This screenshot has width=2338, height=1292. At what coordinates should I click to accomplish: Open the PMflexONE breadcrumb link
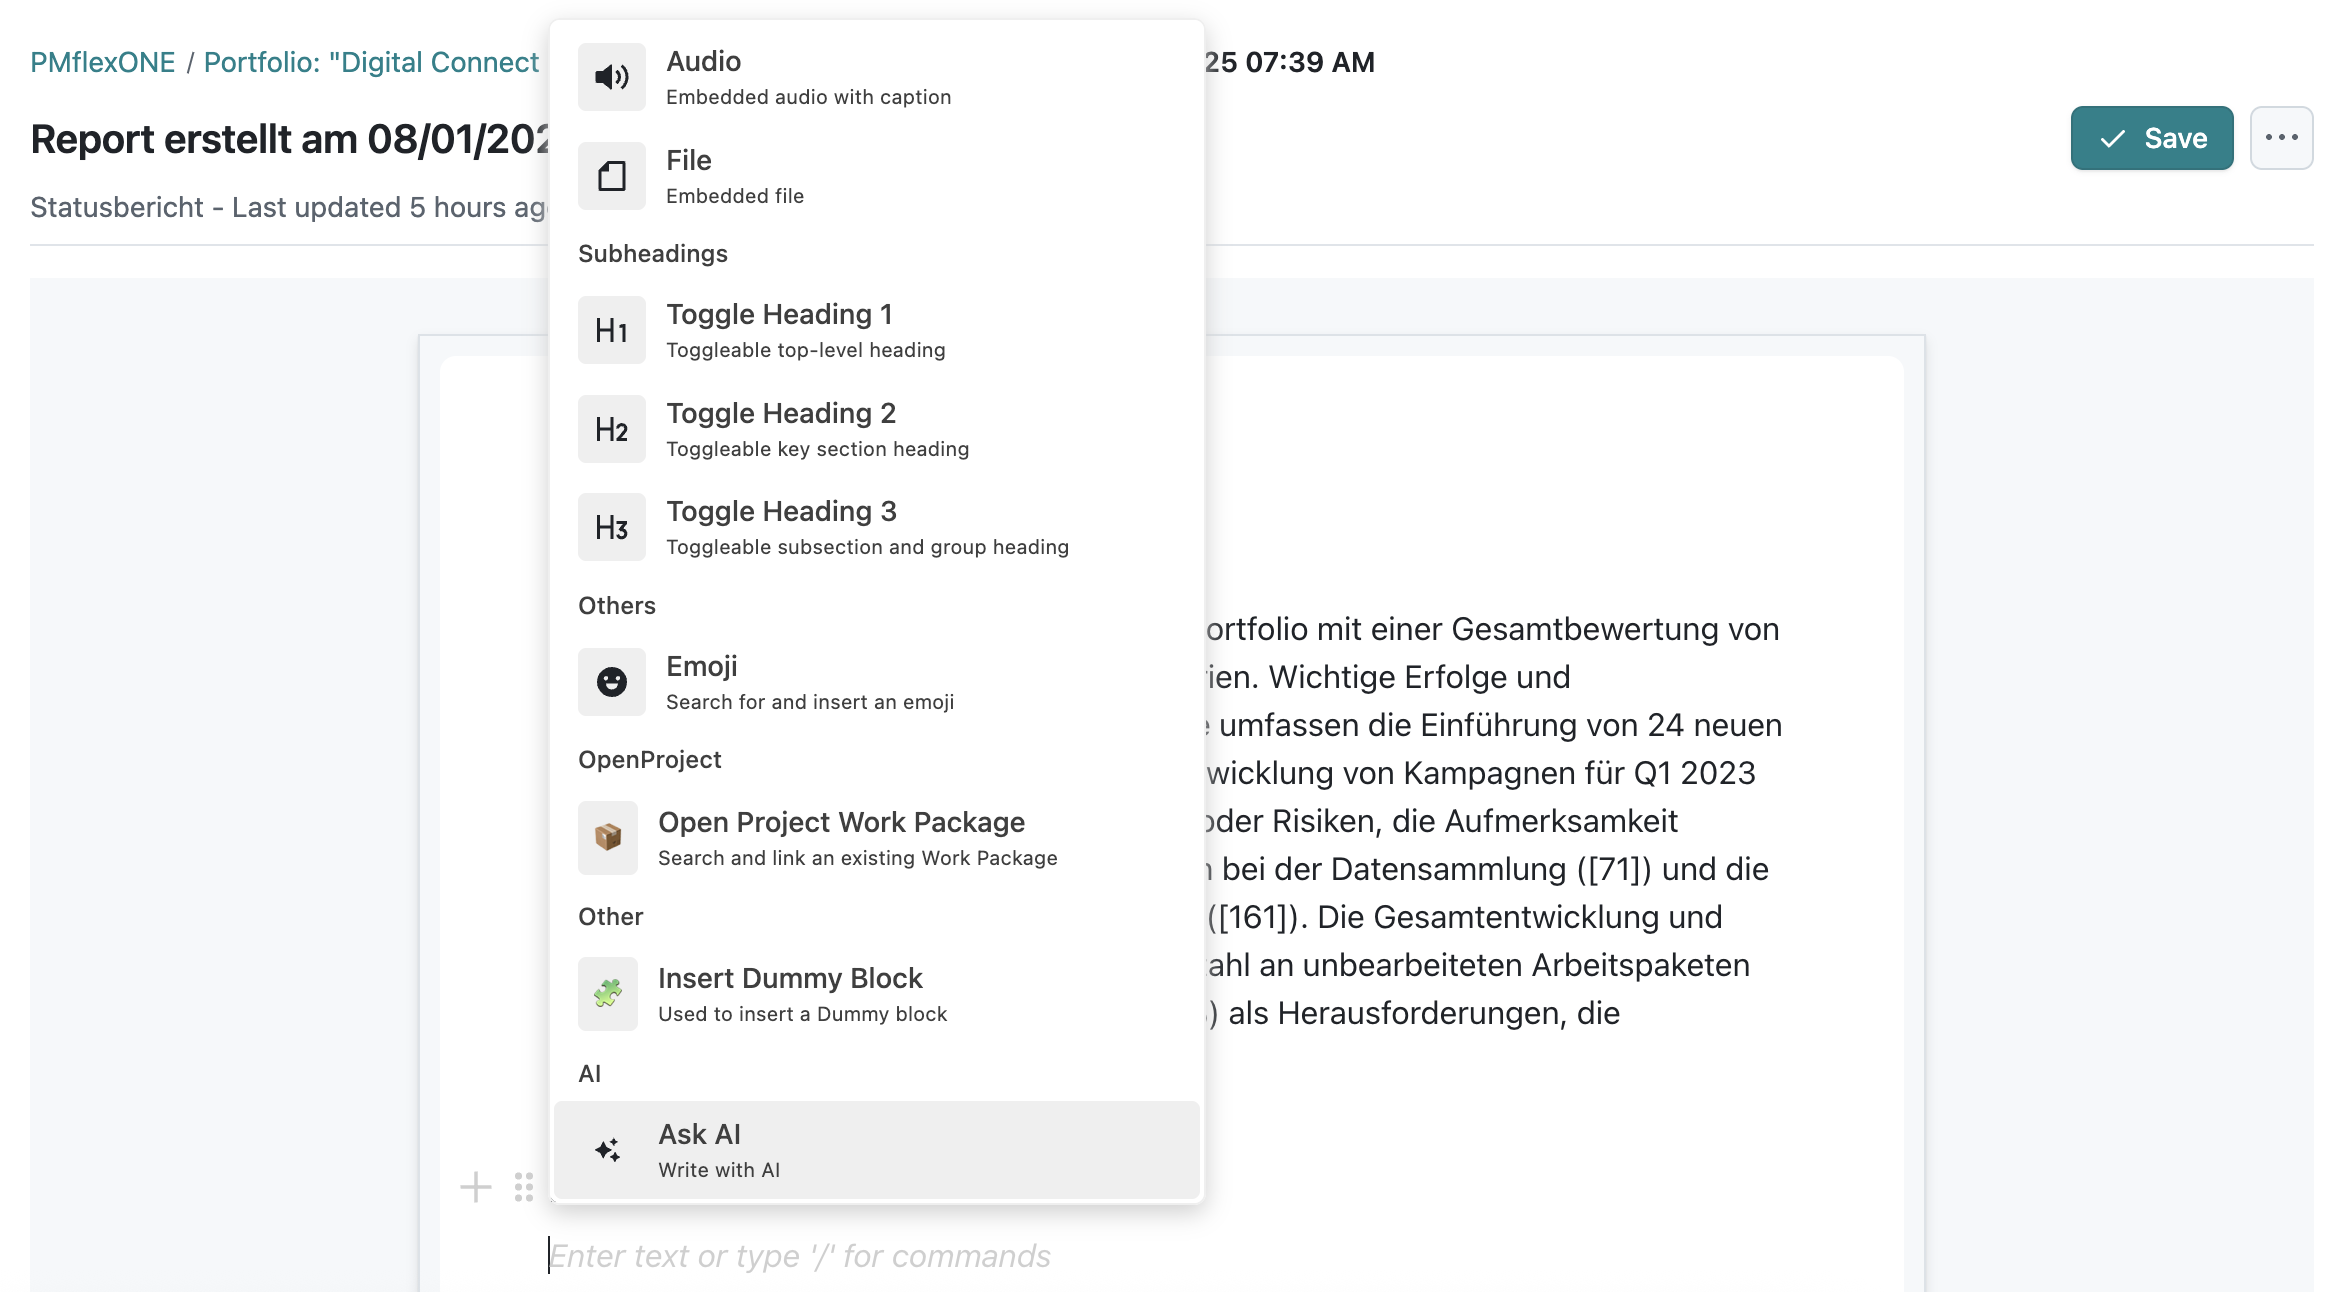click(103, 62)
